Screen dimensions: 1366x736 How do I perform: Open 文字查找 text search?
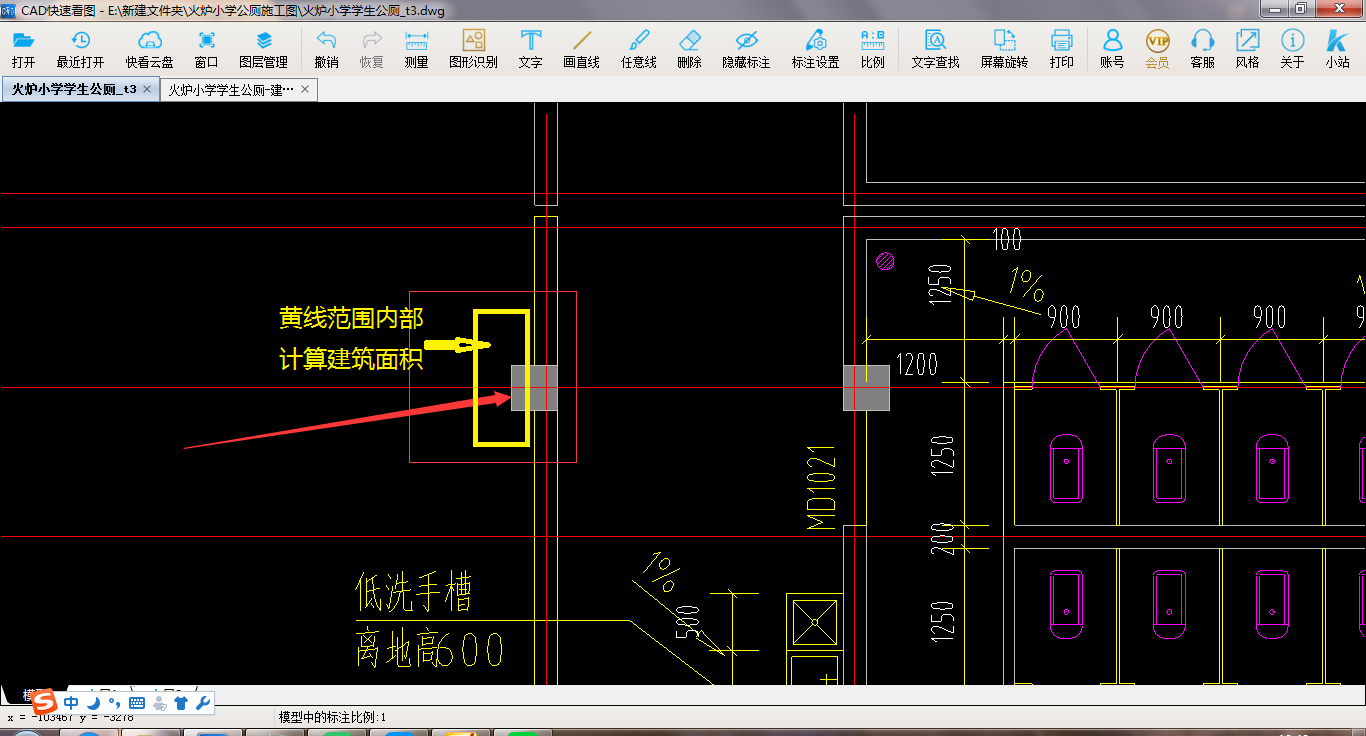point(935,49)
